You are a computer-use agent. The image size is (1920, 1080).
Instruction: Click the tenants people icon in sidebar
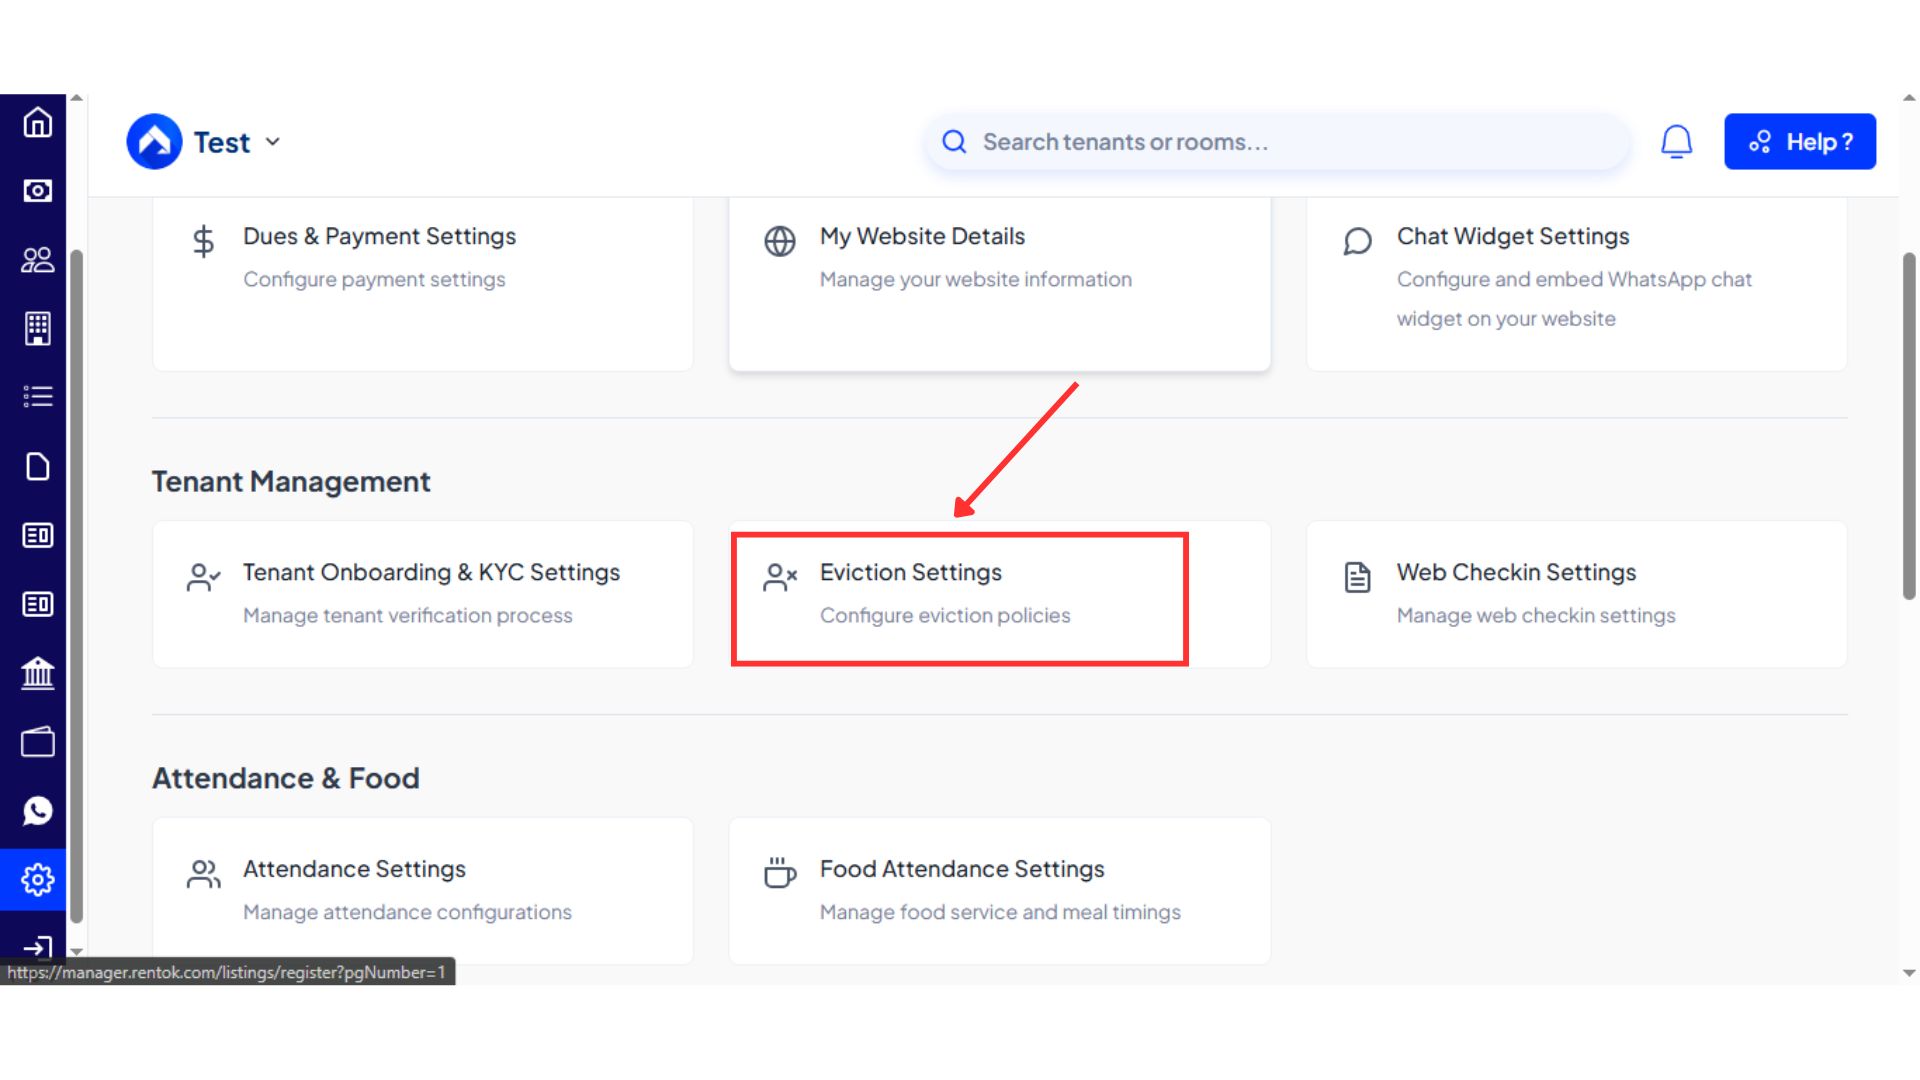click(x=37, y=260)
